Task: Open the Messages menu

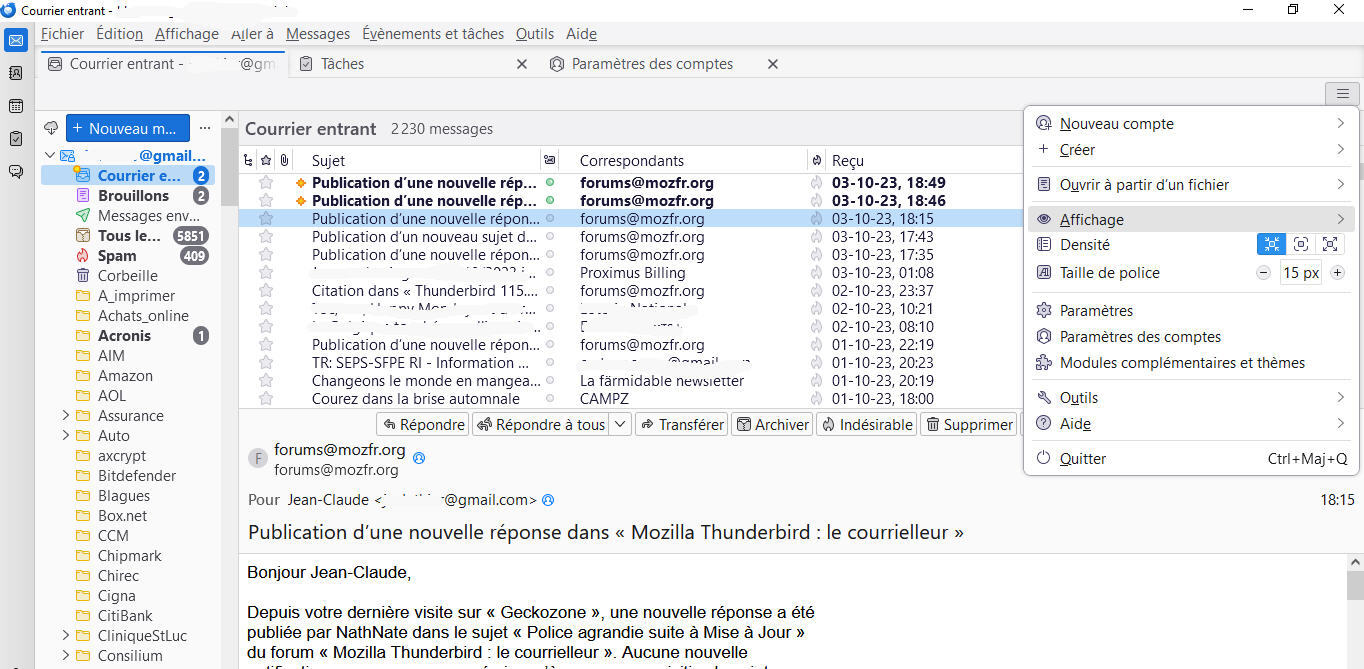Action: click(x=318, y=33)
